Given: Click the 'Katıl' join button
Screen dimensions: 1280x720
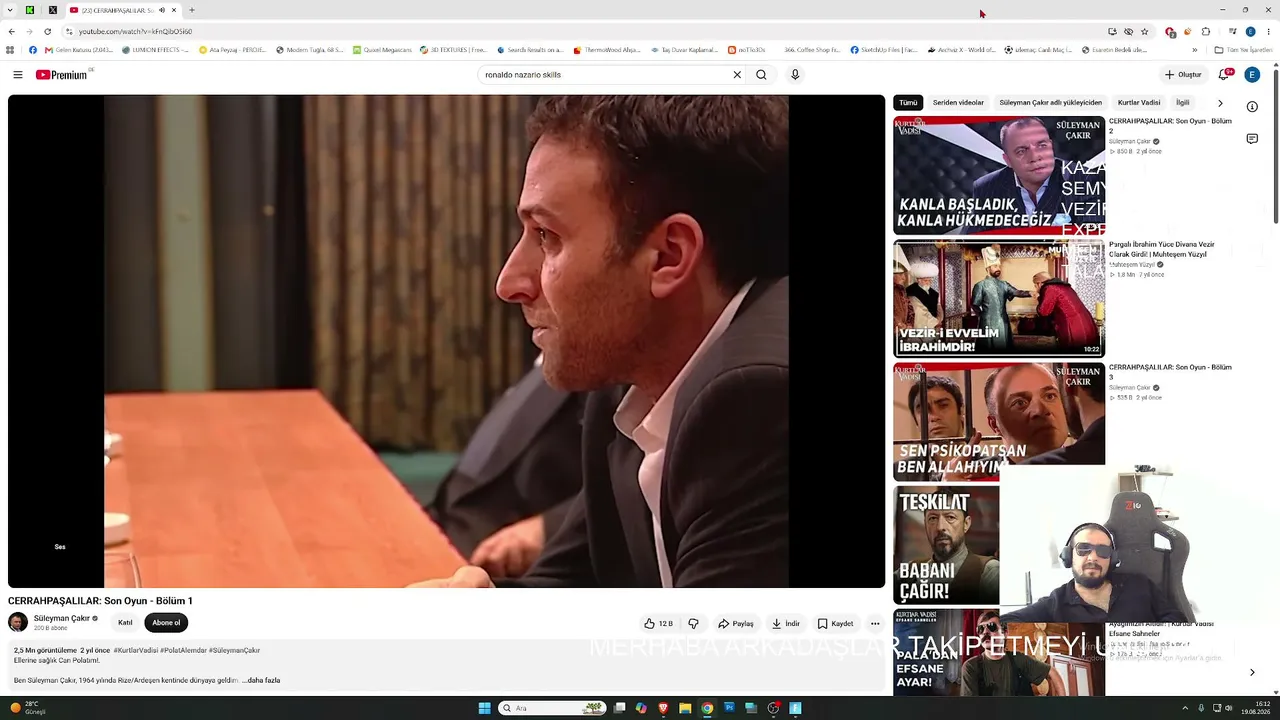Looking at the screenshot, I should (125, 623).
